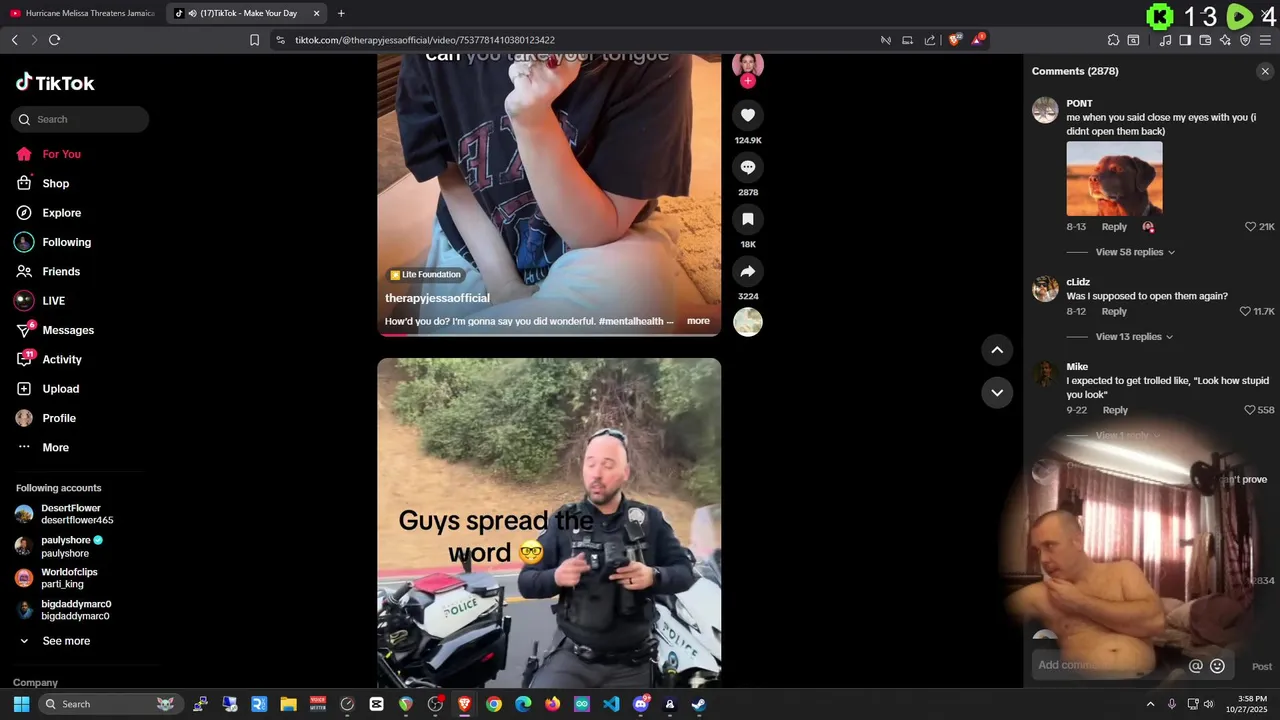This screenshot has width=1280, height=720.
Task: Open Steam from the taskbar
Action: pos(699,704)
